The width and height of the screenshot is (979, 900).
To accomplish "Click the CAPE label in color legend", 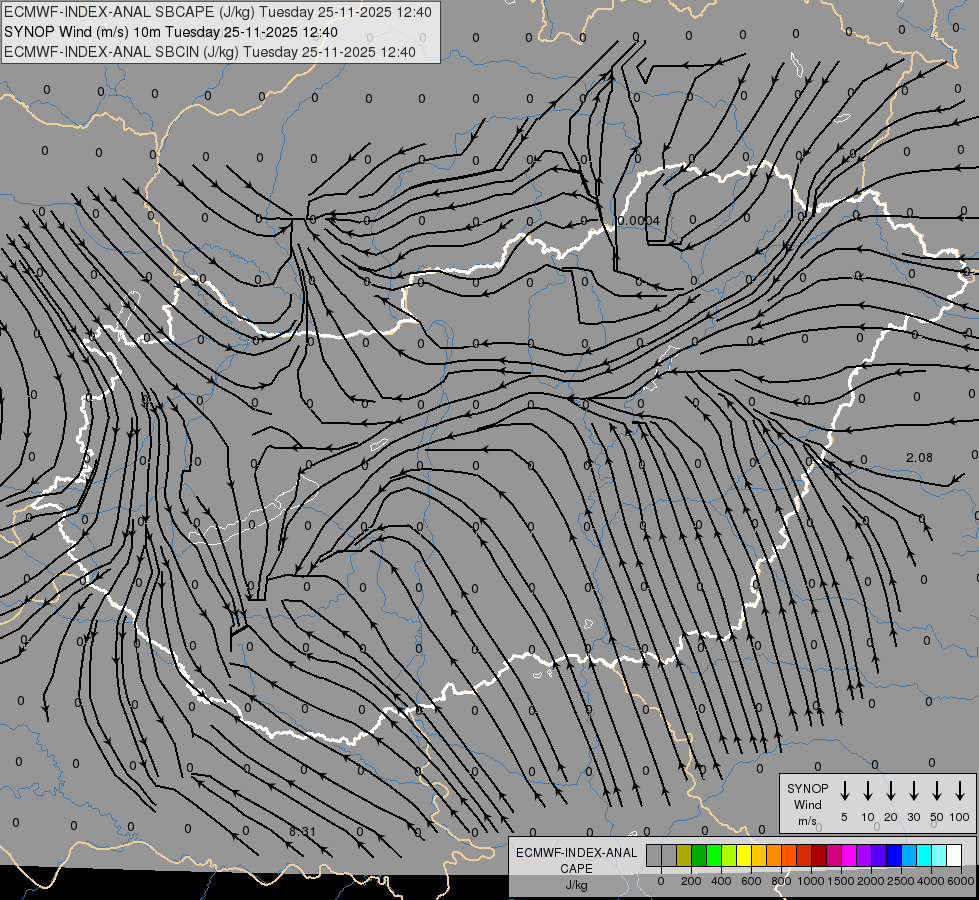I will pyautogui.click(x=576, y=869).
